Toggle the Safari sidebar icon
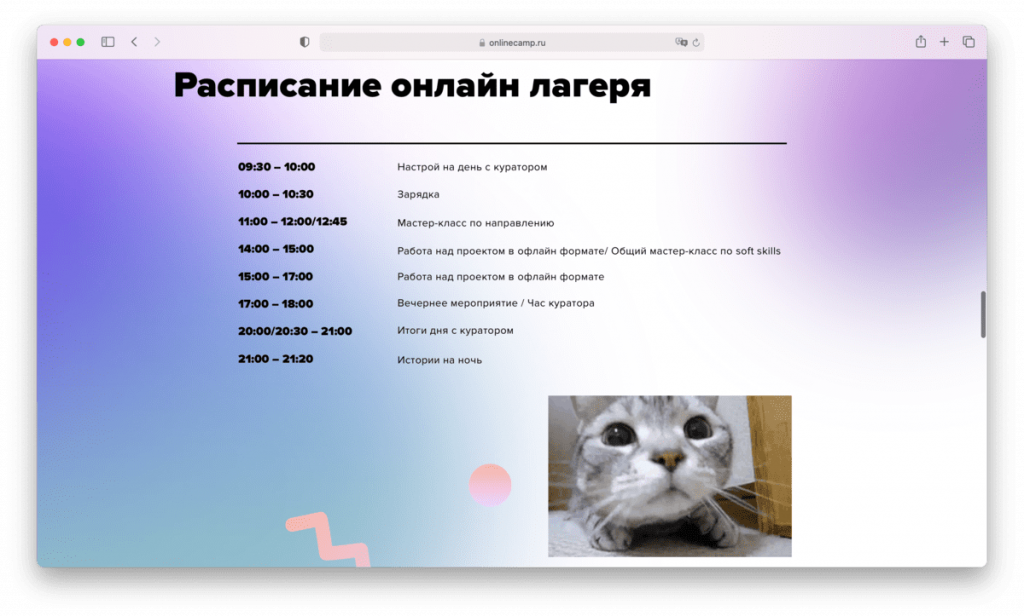Viewport: 1024px width, 616px height. pos(108,42)
